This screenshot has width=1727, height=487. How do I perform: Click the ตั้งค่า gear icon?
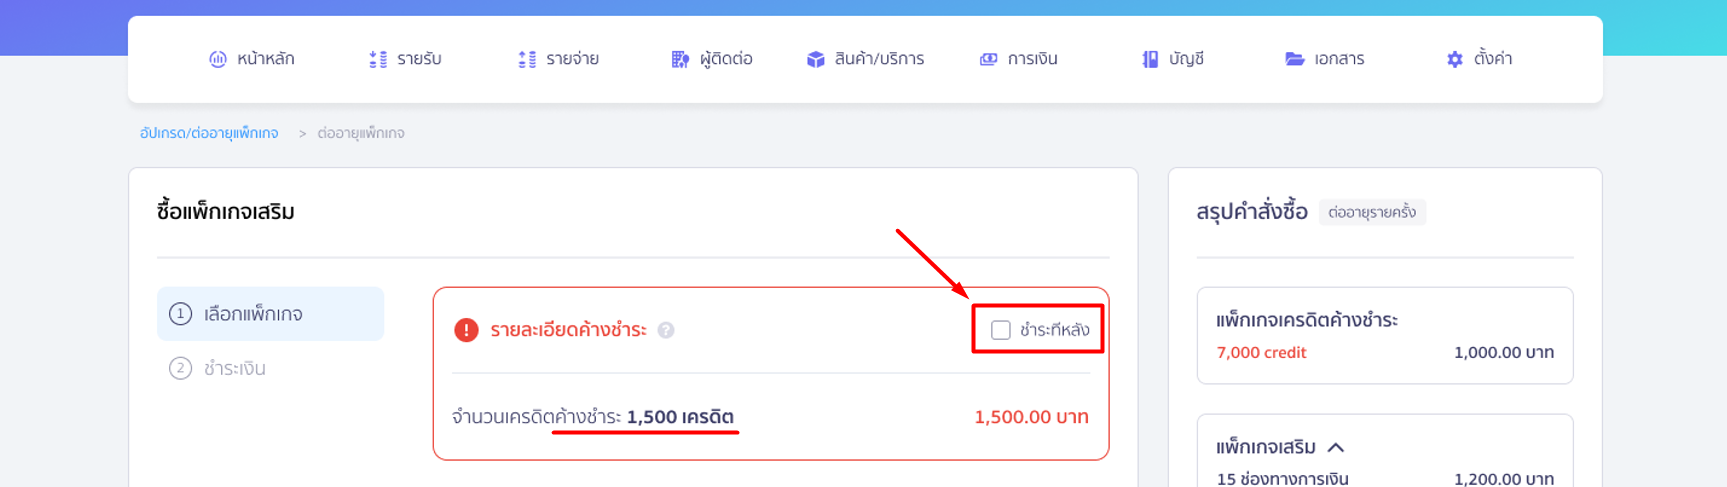coord(1455,59)
